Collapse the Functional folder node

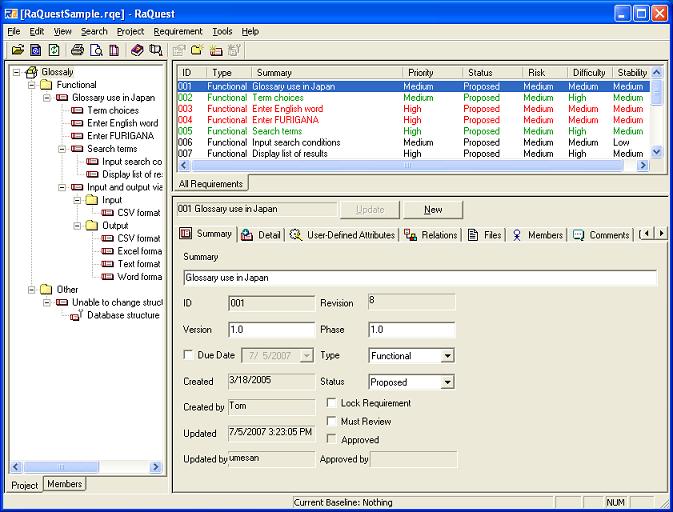coord(32,85)
